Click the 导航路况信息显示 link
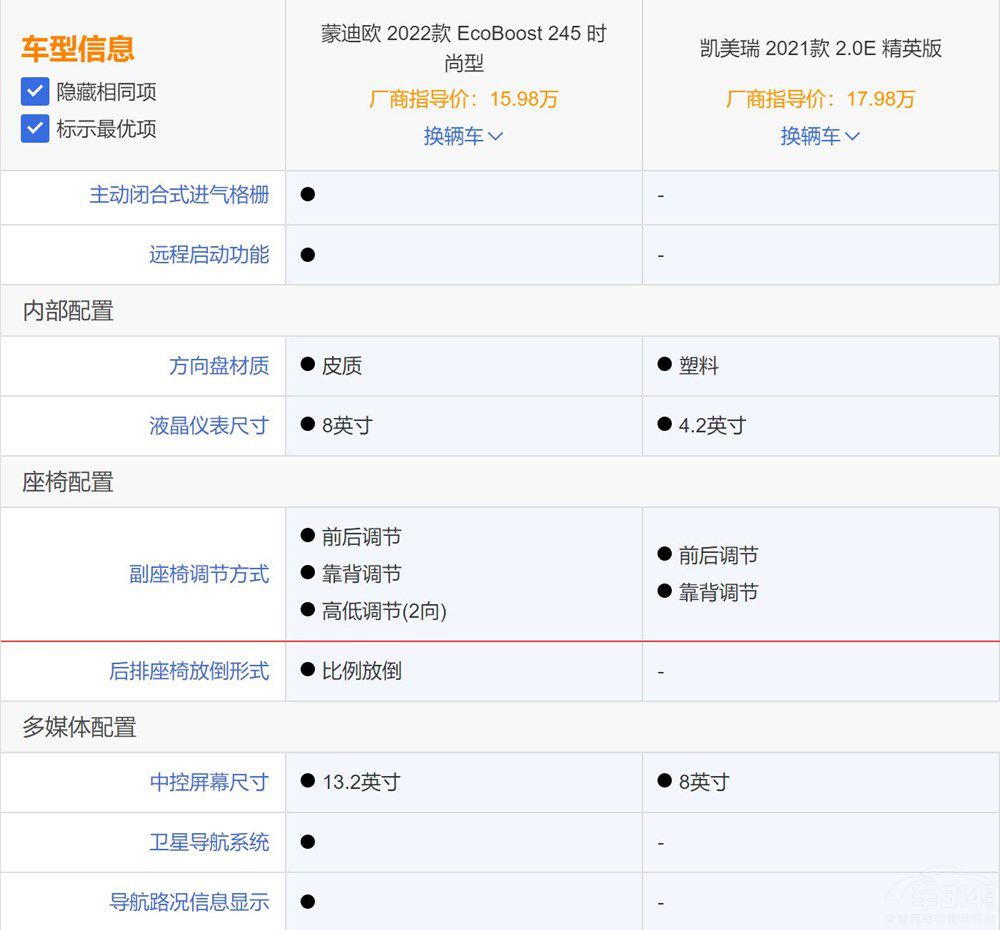This screenshot has height=930, width=1000. pos(189,902)
